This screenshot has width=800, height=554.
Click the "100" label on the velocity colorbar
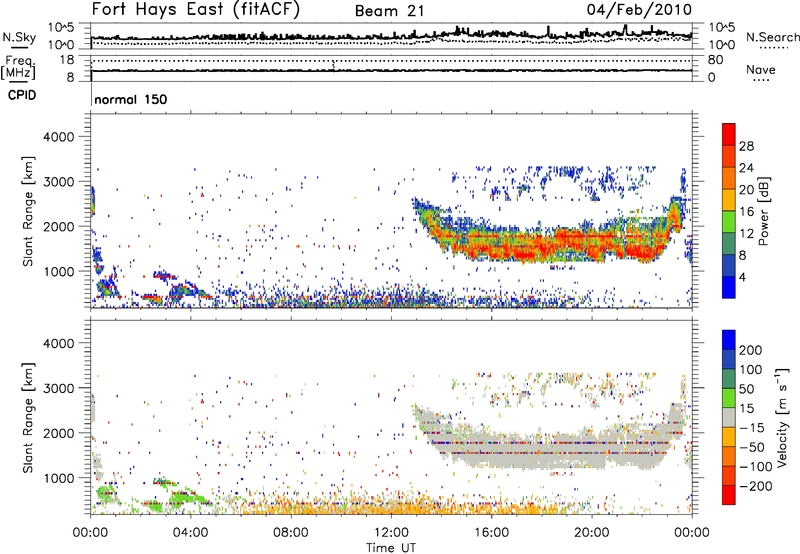pyautogui.click(x=751, y=370)
